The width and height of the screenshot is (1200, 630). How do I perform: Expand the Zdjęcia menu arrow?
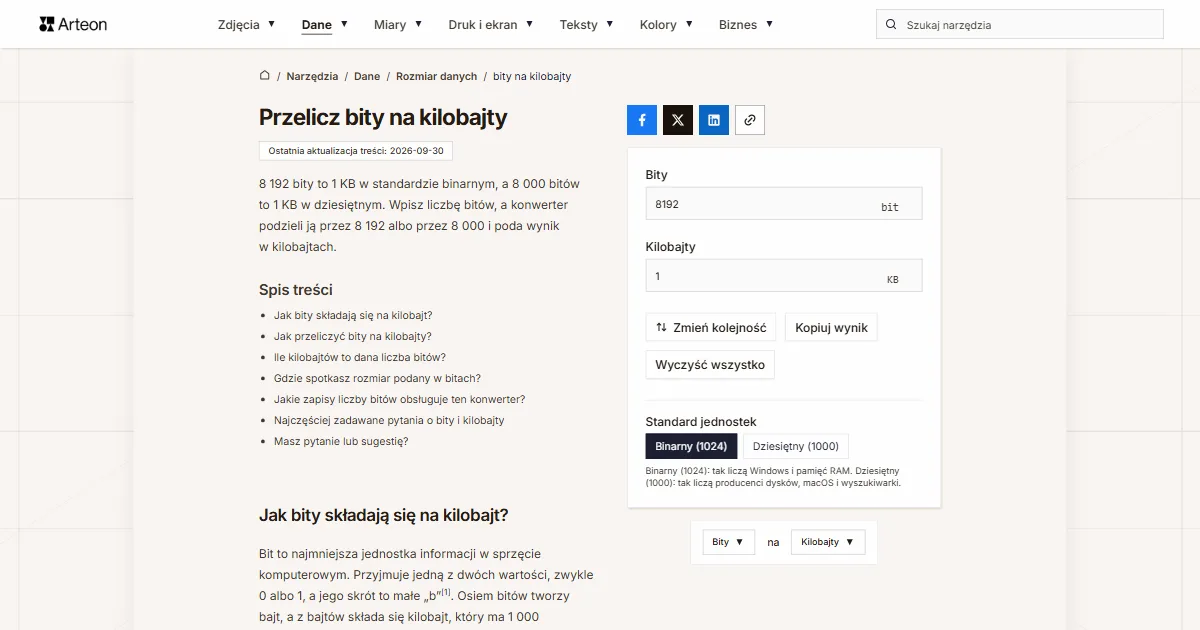pos(270,24)
